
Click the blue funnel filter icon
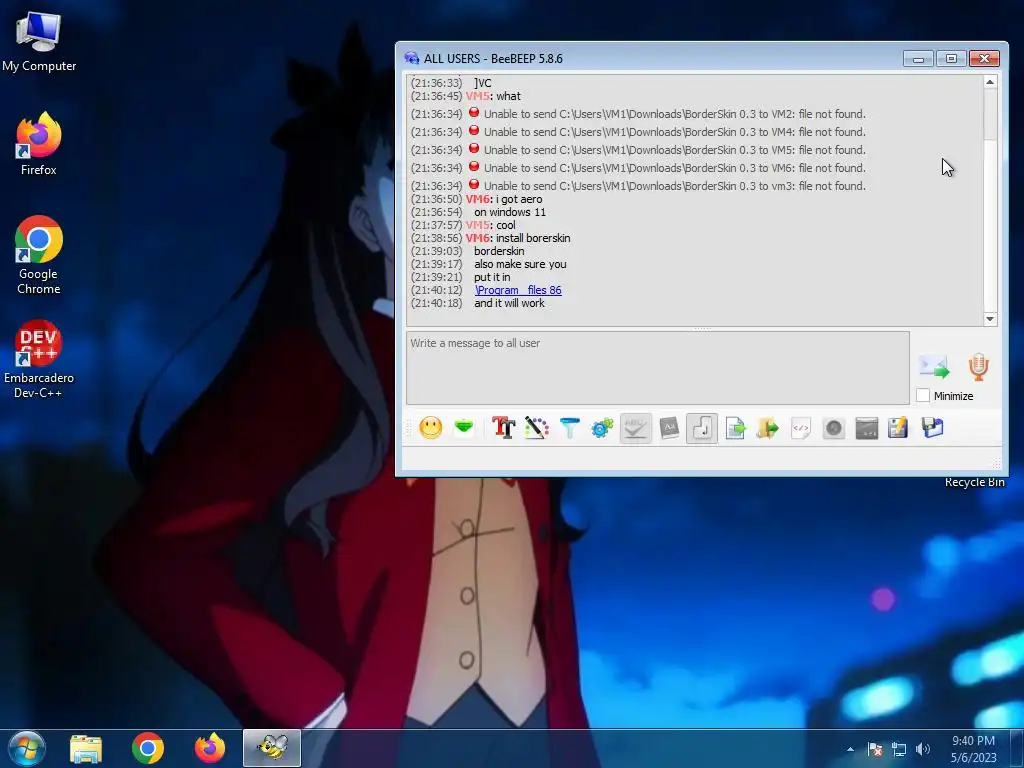pos(569,428)
